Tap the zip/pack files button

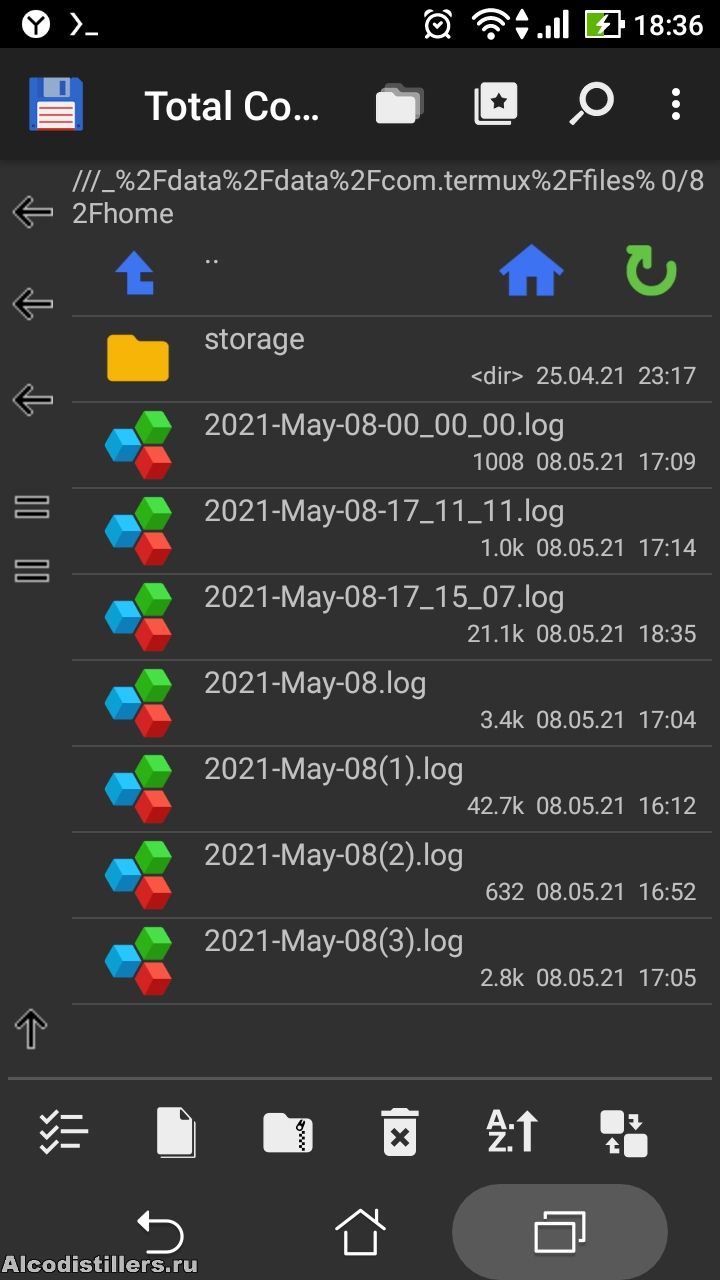pos(288,1133)
